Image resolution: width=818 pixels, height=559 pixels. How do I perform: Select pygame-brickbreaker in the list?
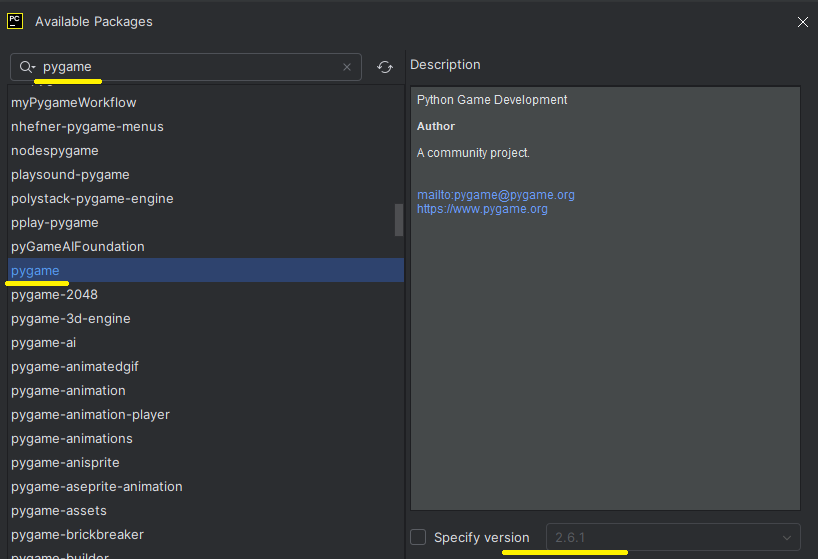pos(77,535)
